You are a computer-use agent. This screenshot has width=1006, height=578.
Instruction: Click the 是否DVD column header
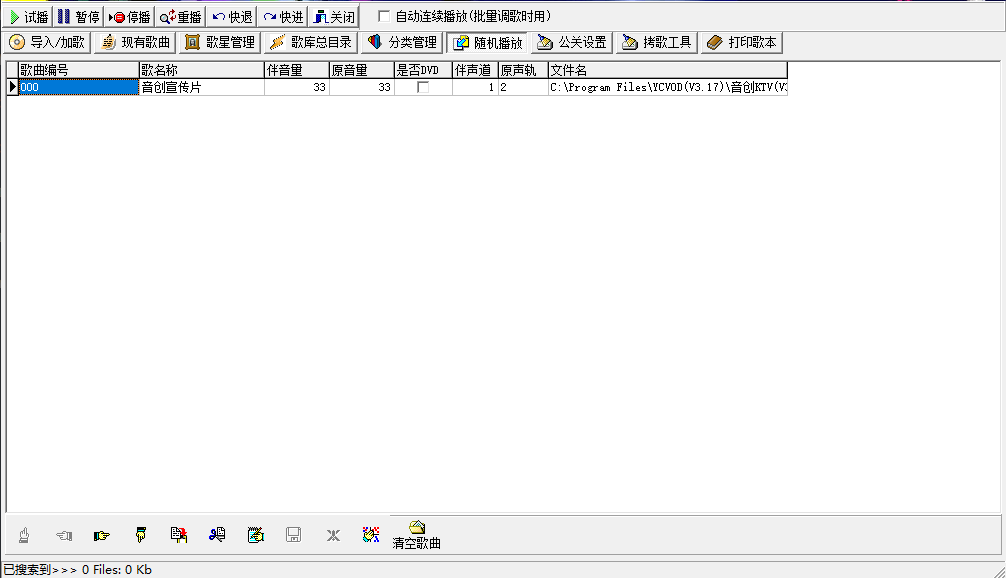tap(423, 70)
